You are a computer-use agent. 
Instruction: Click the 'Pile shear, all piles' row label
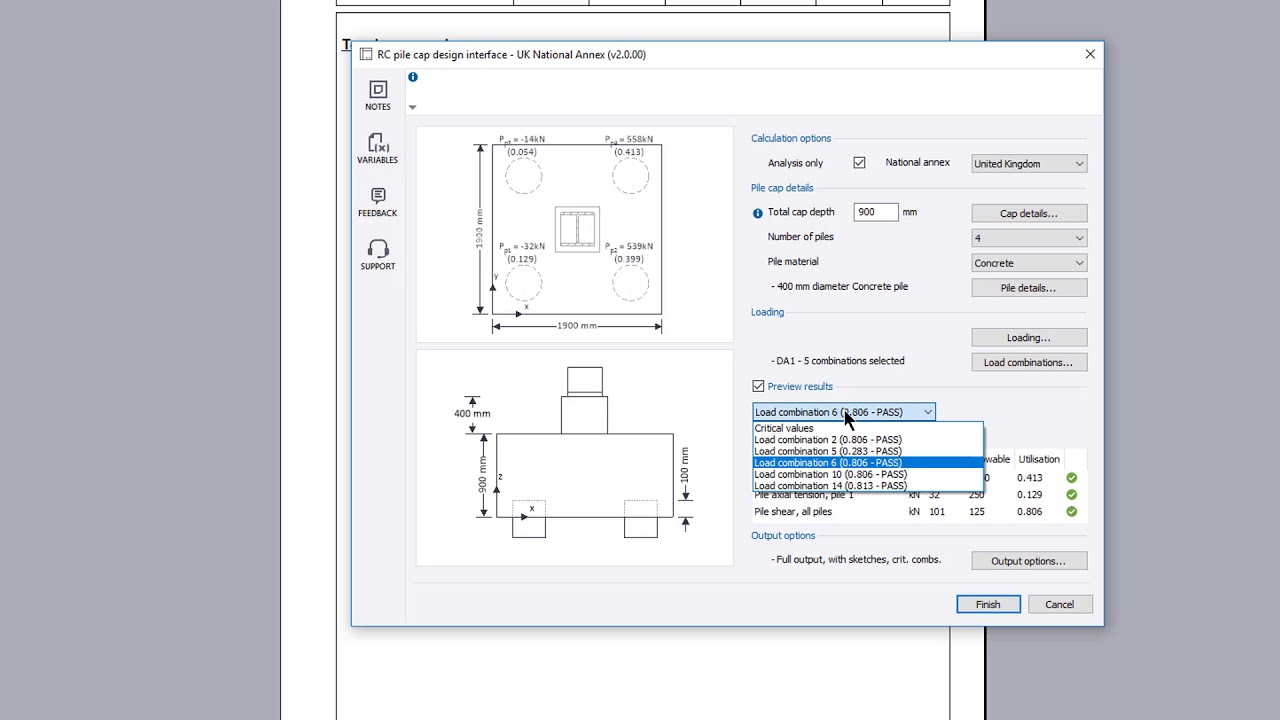(793, 512)
